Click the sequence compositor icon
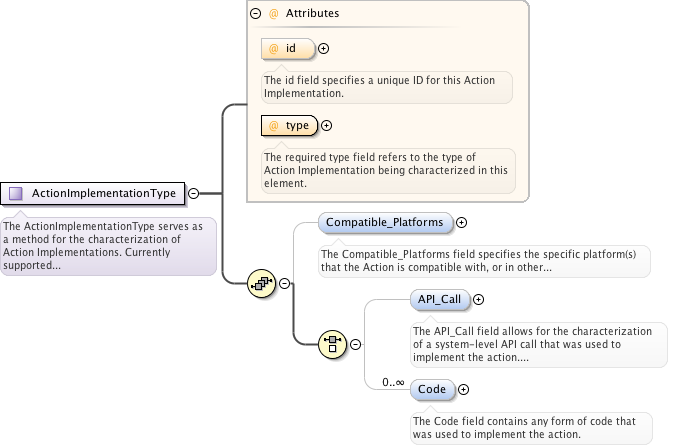The image size is (675, 448). click(261, 284)
